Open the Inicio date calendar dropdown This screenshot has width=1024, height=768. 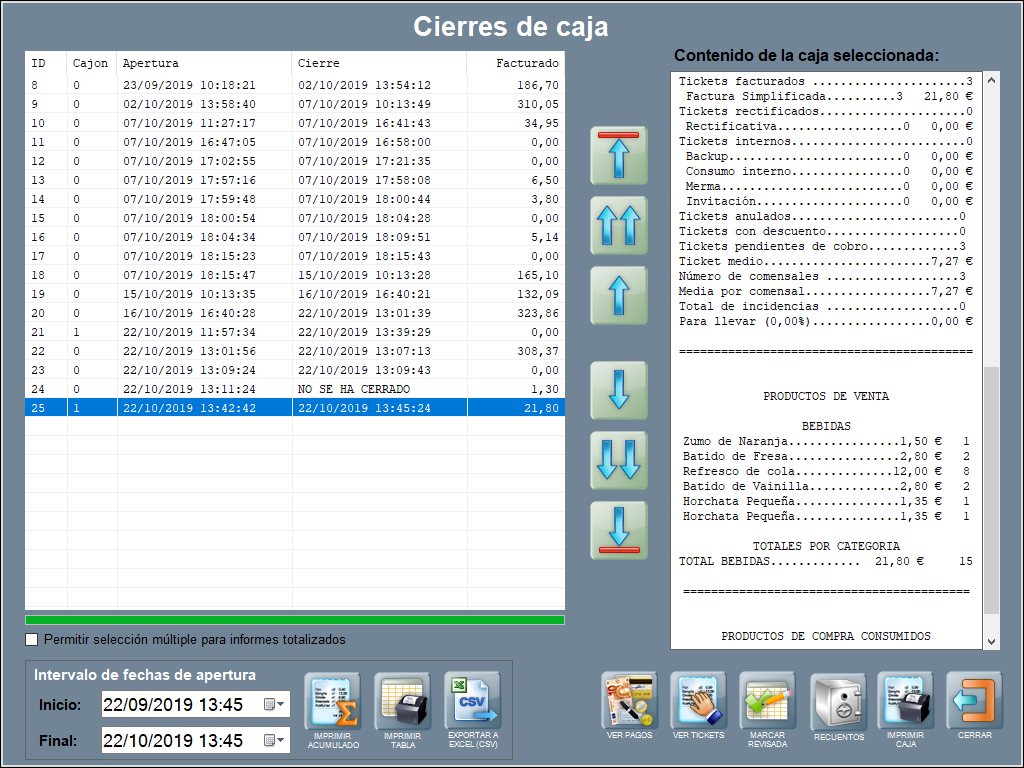click(274, 705)
